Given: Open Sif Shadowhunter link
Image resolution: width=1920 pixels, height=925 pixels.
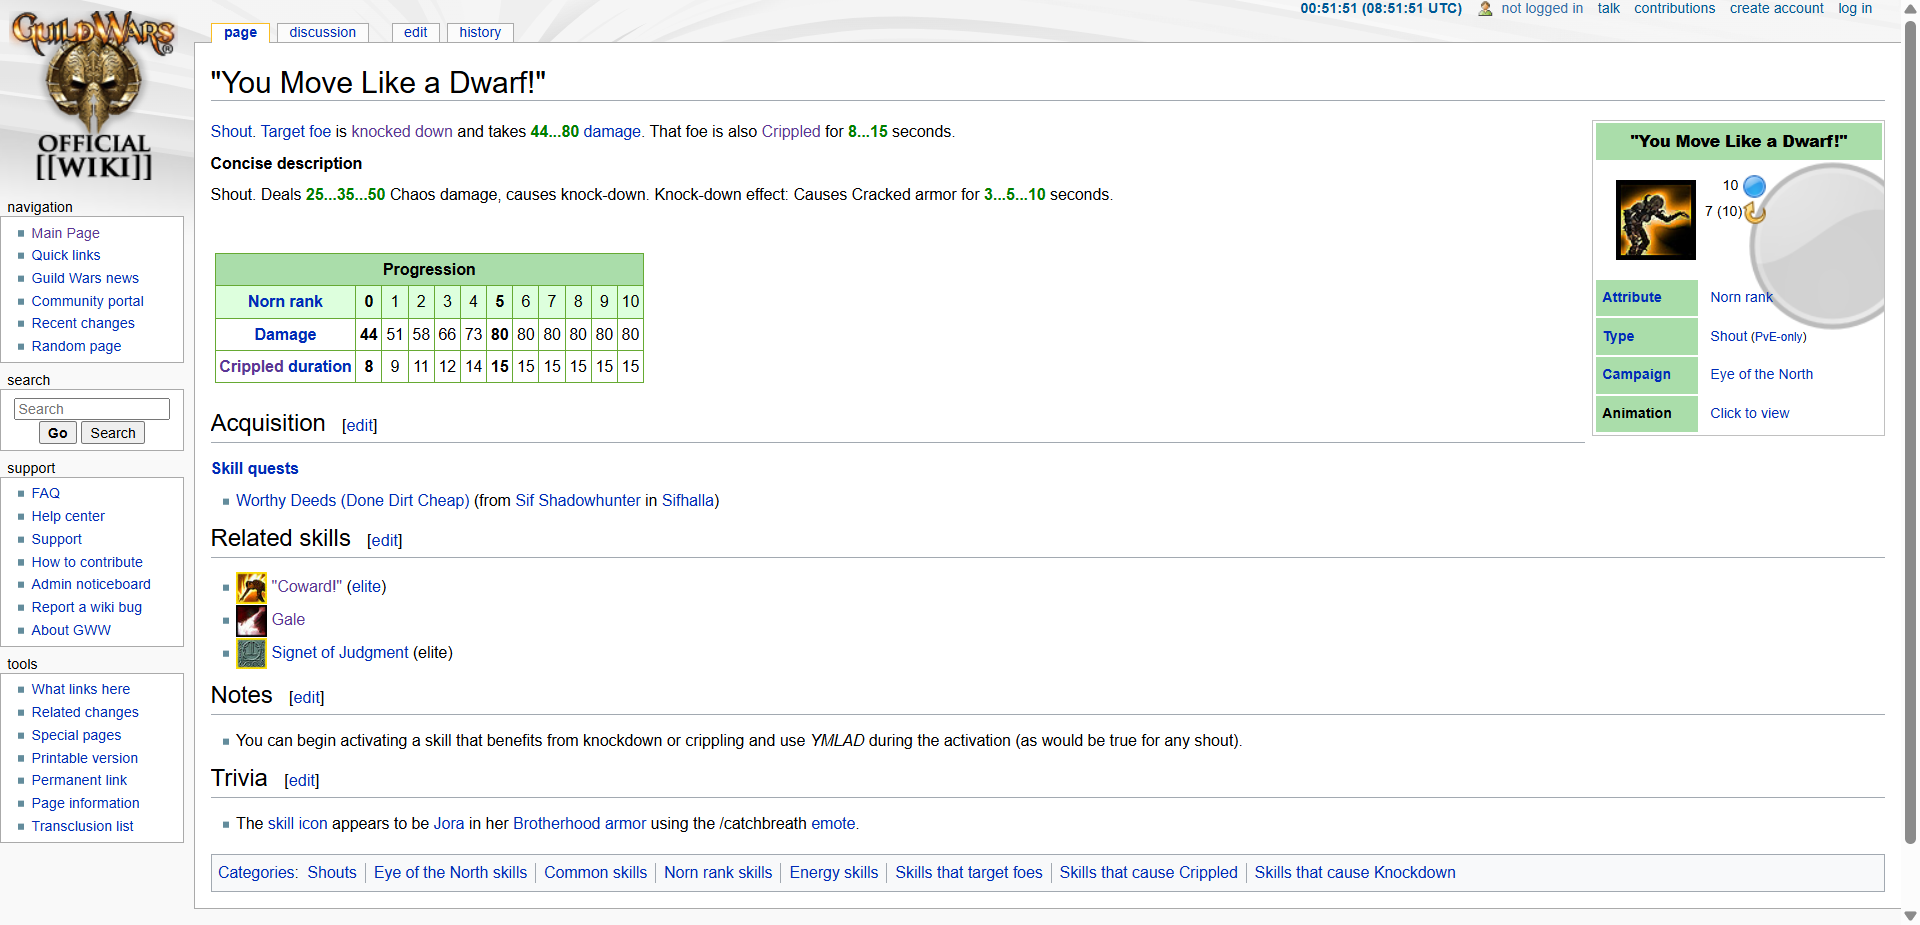Looking at the screenshot, I should (577, 500).
